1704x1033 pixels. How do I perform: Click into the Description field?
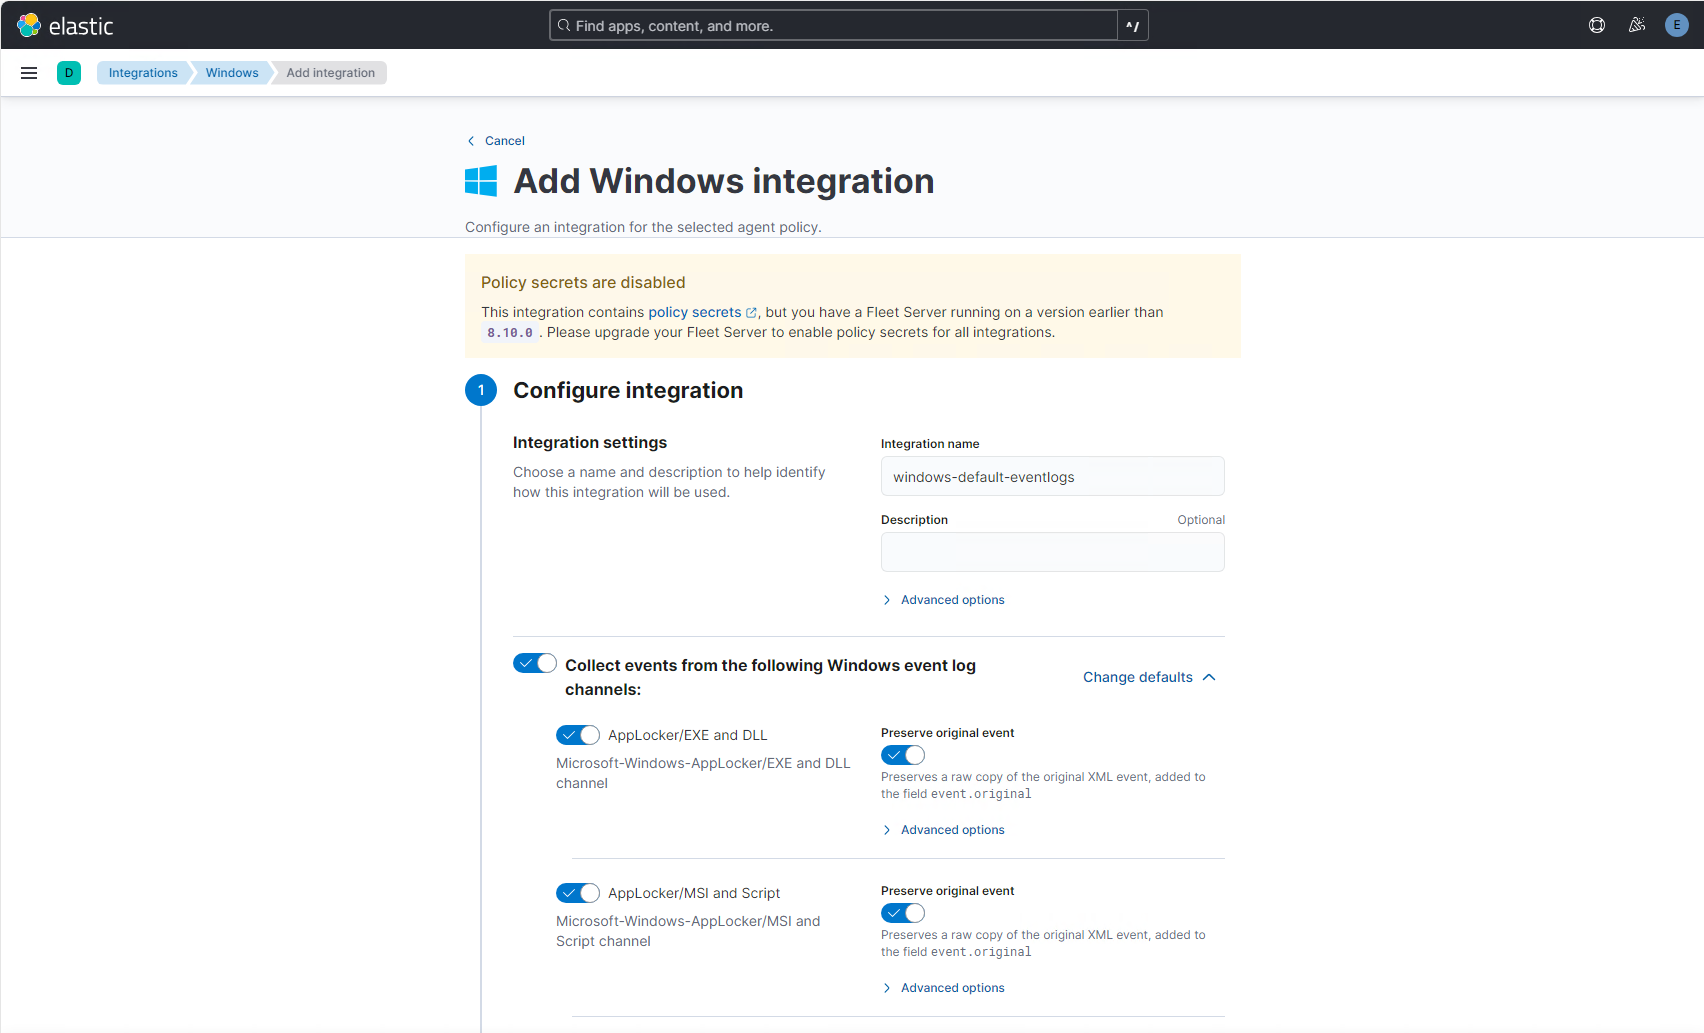(1052, 552)
